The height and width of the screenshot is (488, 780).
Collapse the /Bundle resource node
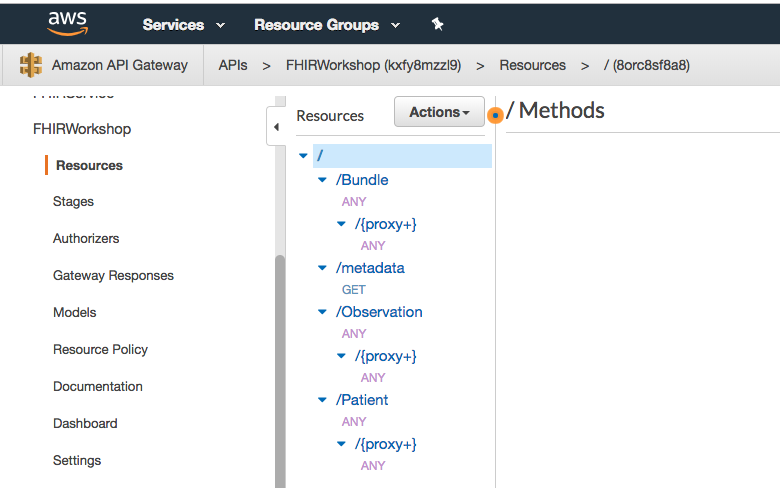(x=322, y=180)
